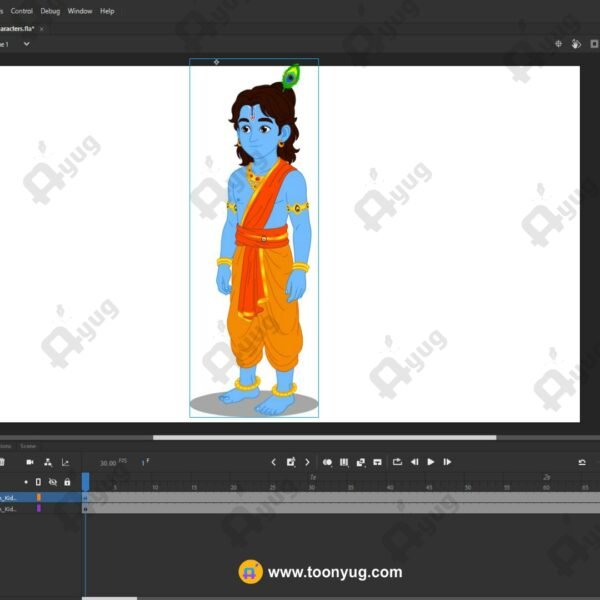Show all layers as outlines
The image size is (600, 600).
(x=38, y=482)
